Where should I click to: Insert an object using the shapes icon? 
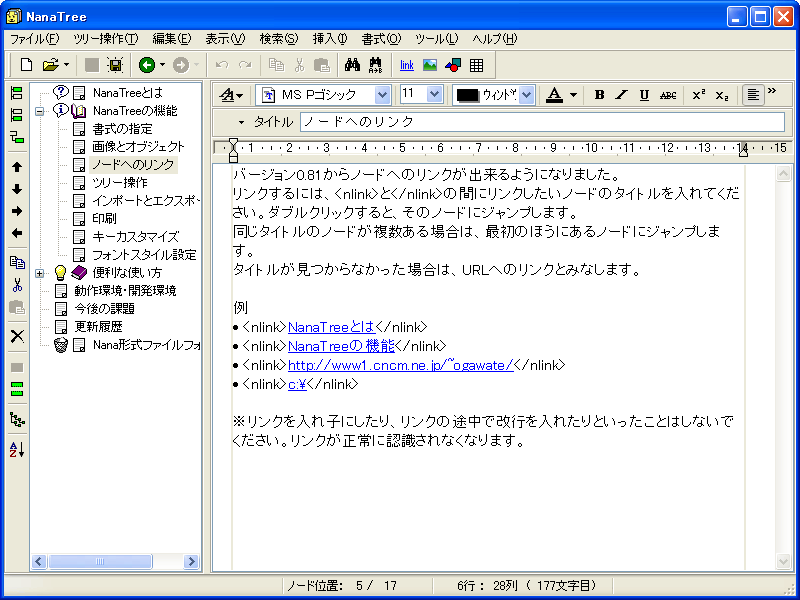pyautogui.click(x=453, y=65)
